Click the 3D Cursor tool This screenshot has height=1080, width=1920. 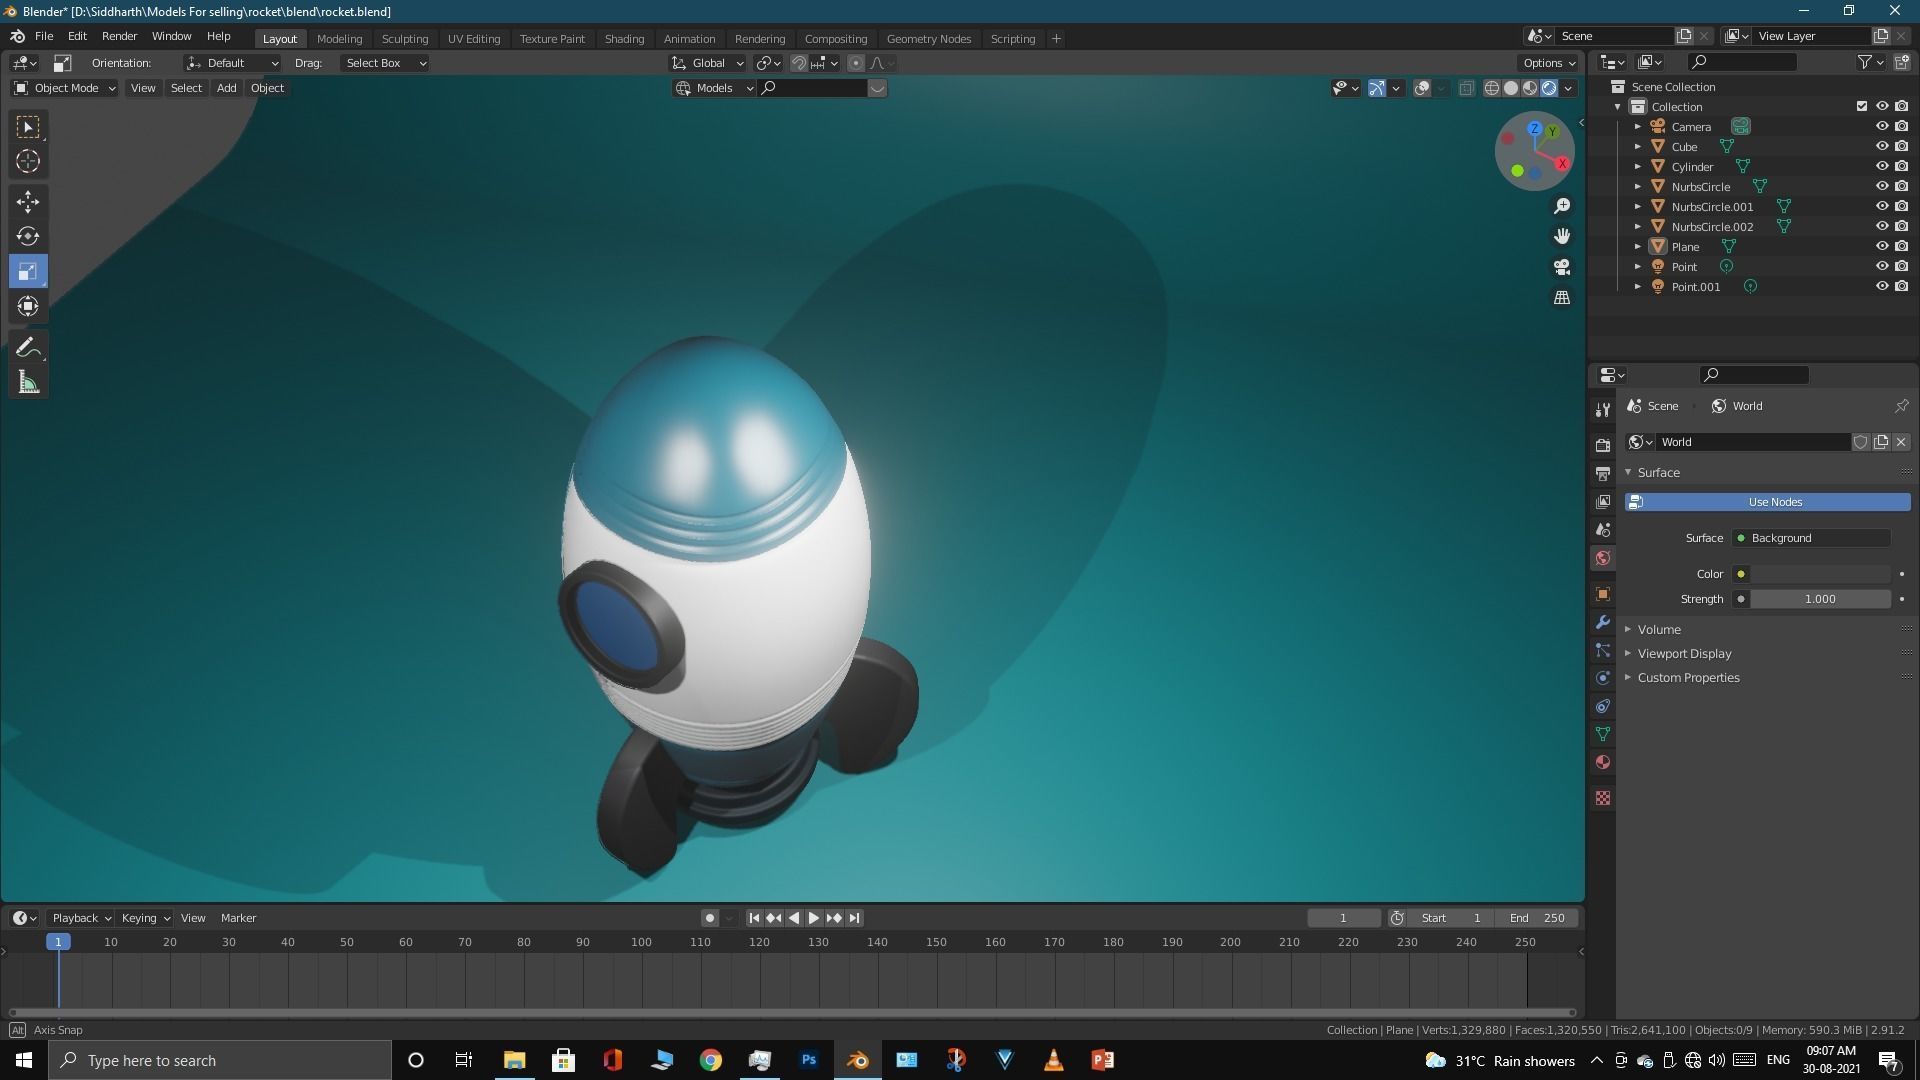[28, 161]
